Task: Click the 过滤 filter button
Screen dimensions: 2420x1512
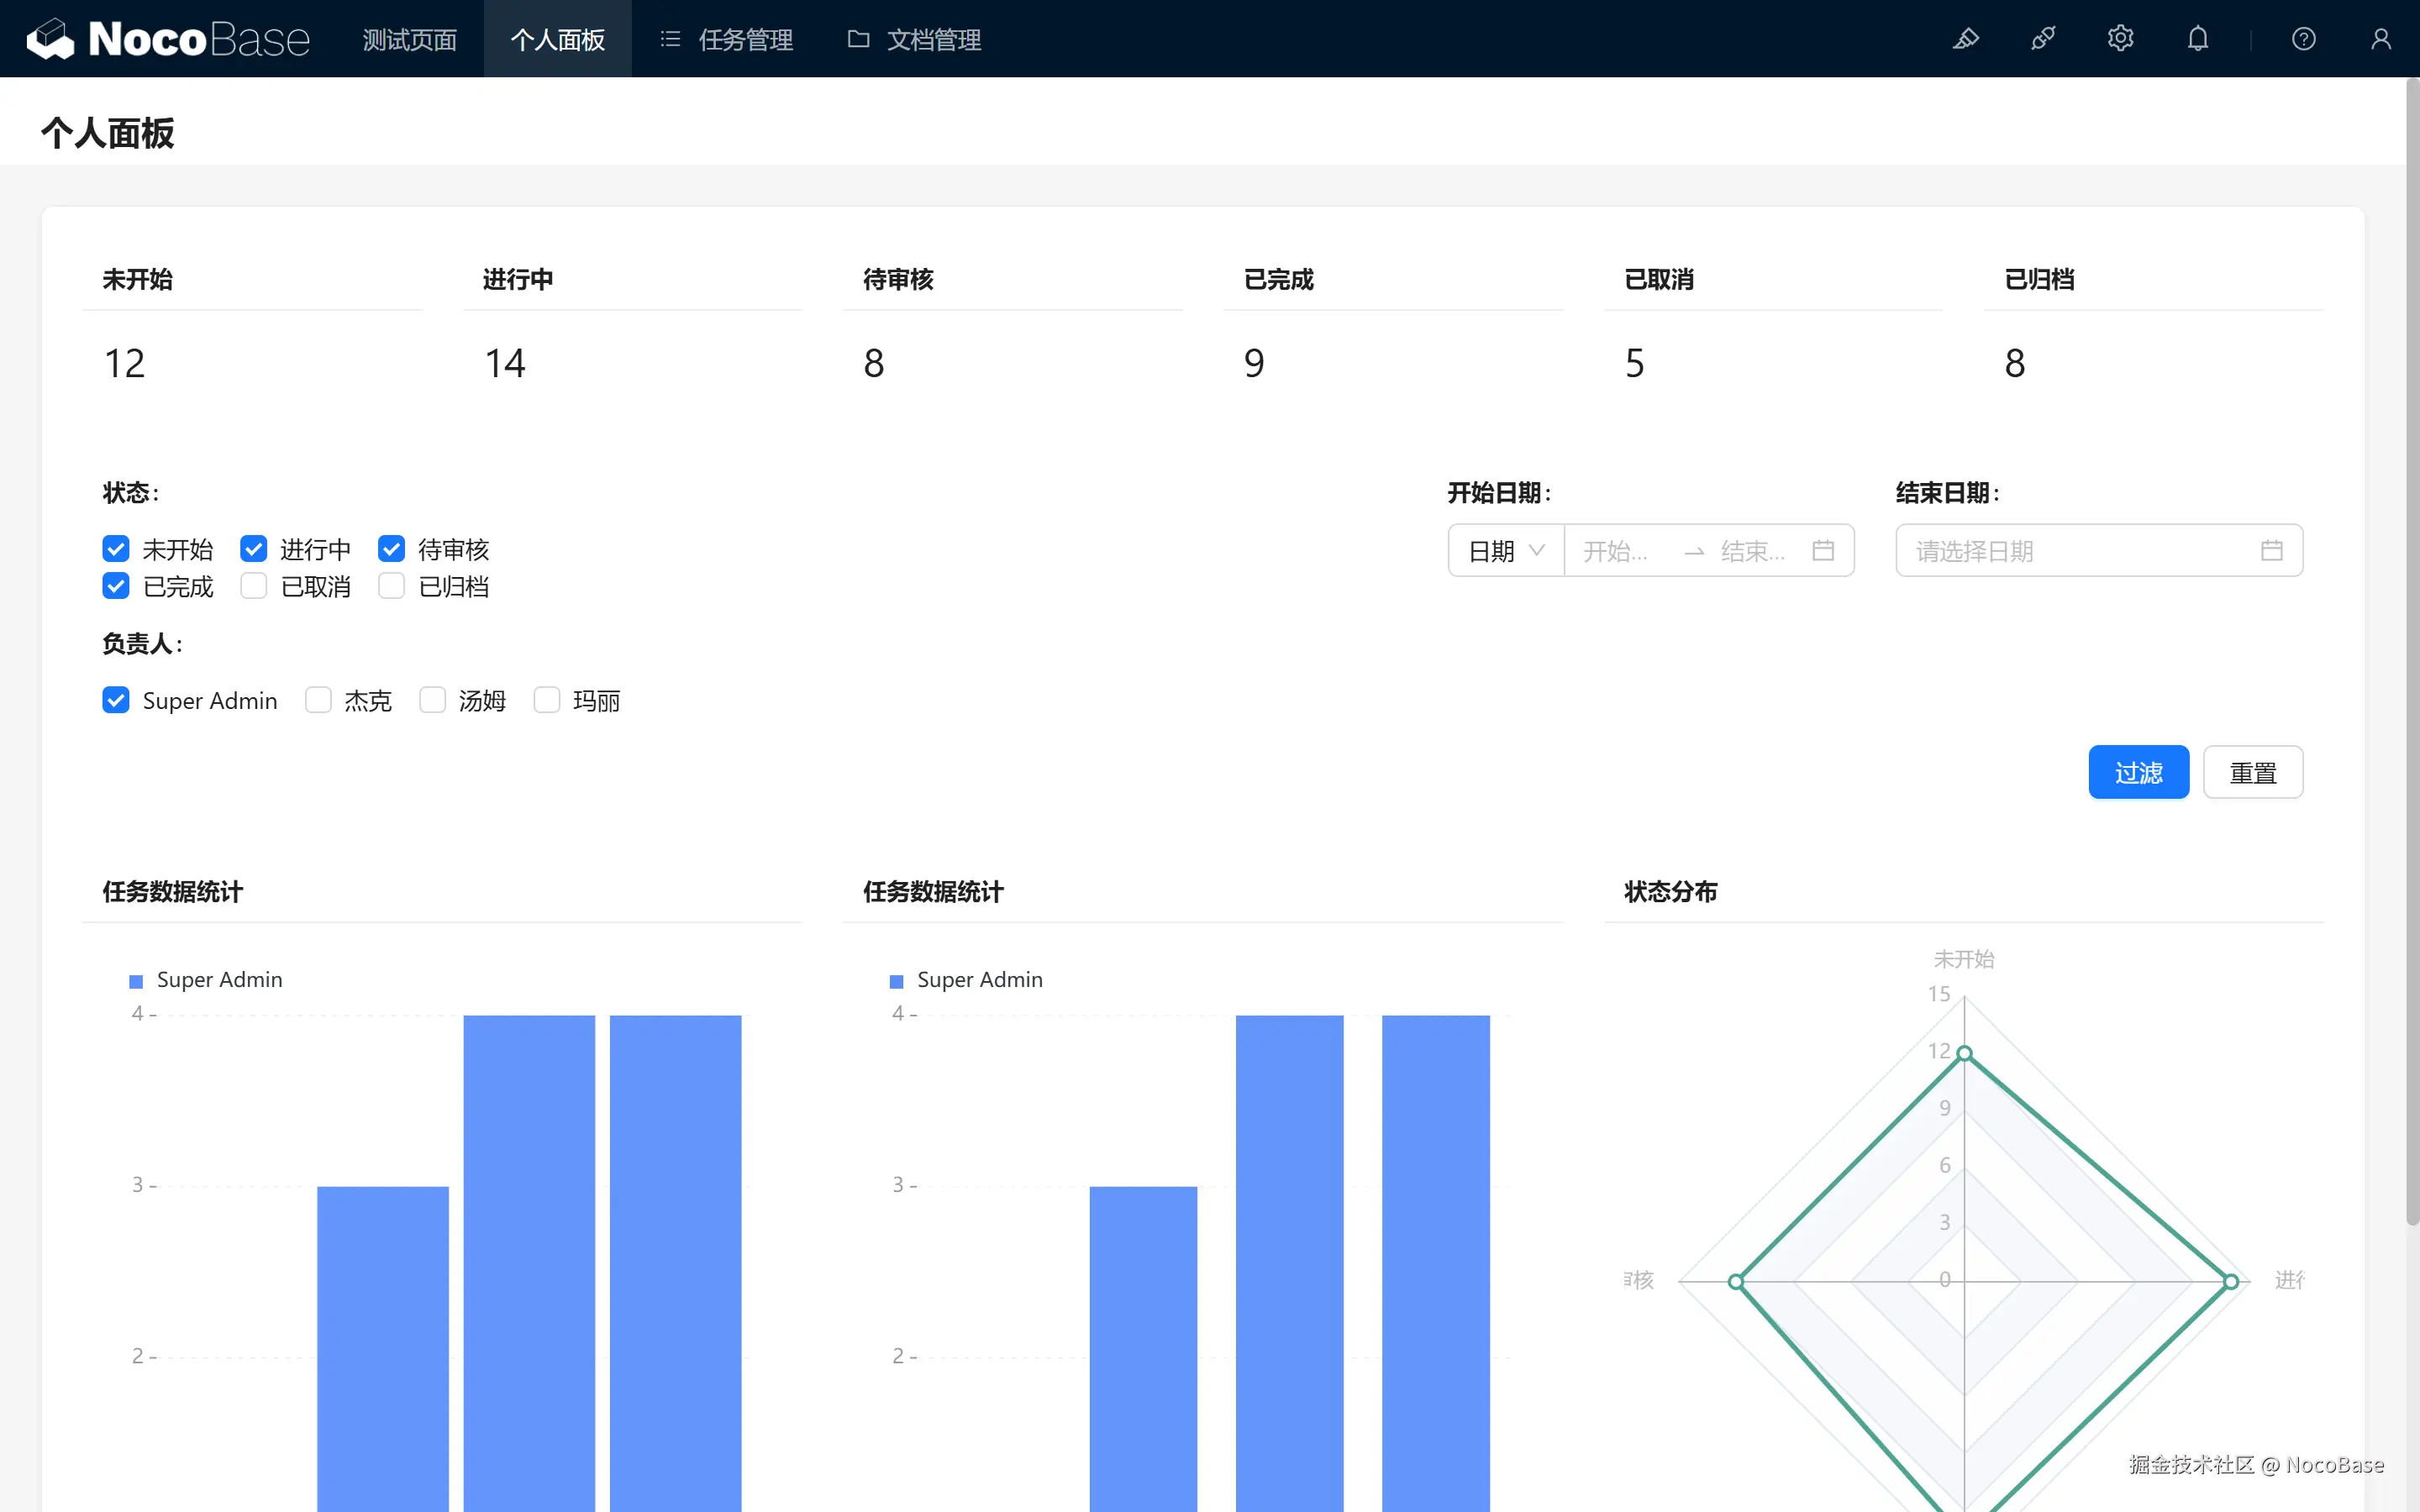Action: (x=2138, y=772)
